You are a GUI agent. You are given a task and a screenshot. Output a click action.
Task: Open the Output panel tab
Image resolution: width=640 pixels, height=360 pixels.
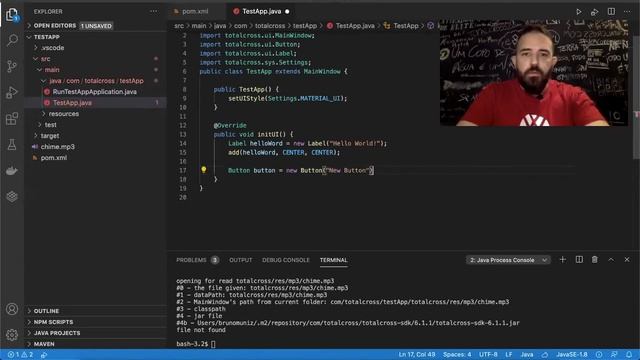pos(240,260)
